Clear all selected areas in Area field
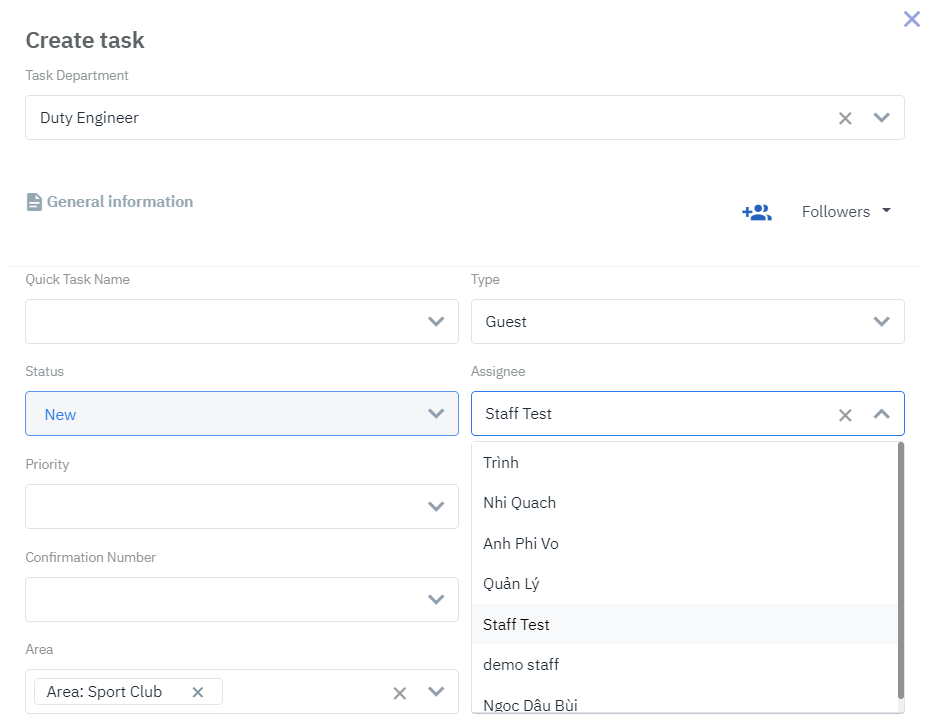 point(399,693)
